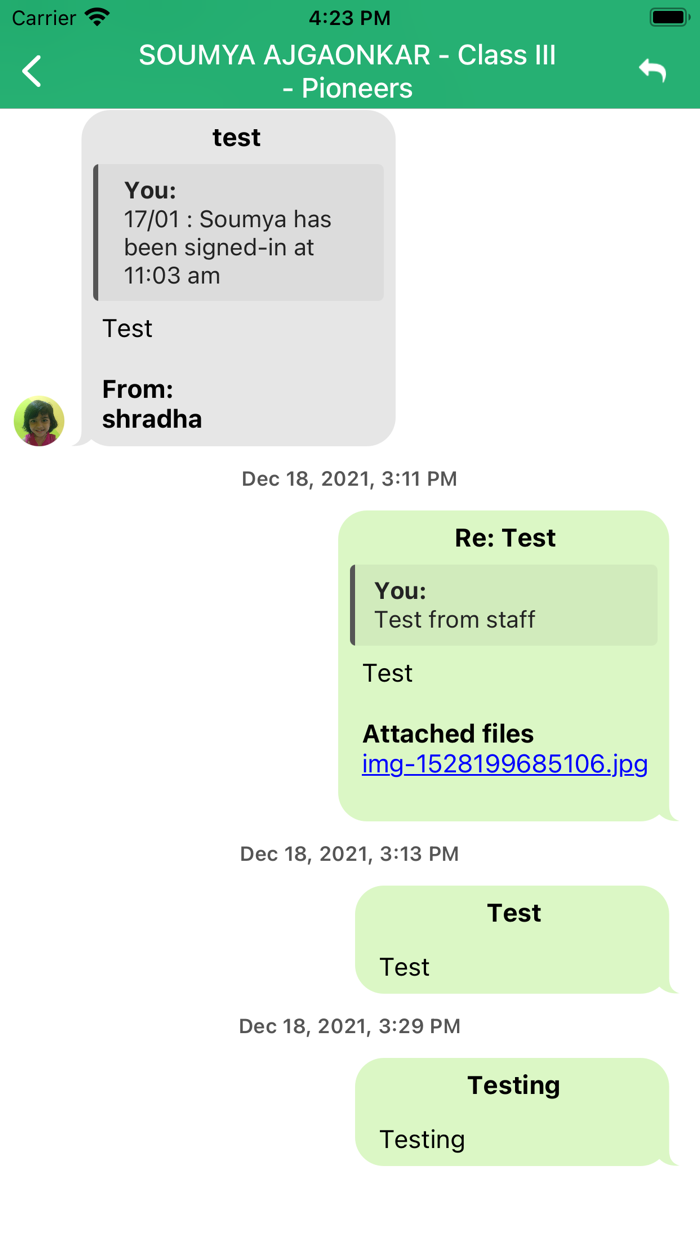Tap the Carrier label in status bar
The height and width of the screenshot is (1244, 700).
point(44,17)
